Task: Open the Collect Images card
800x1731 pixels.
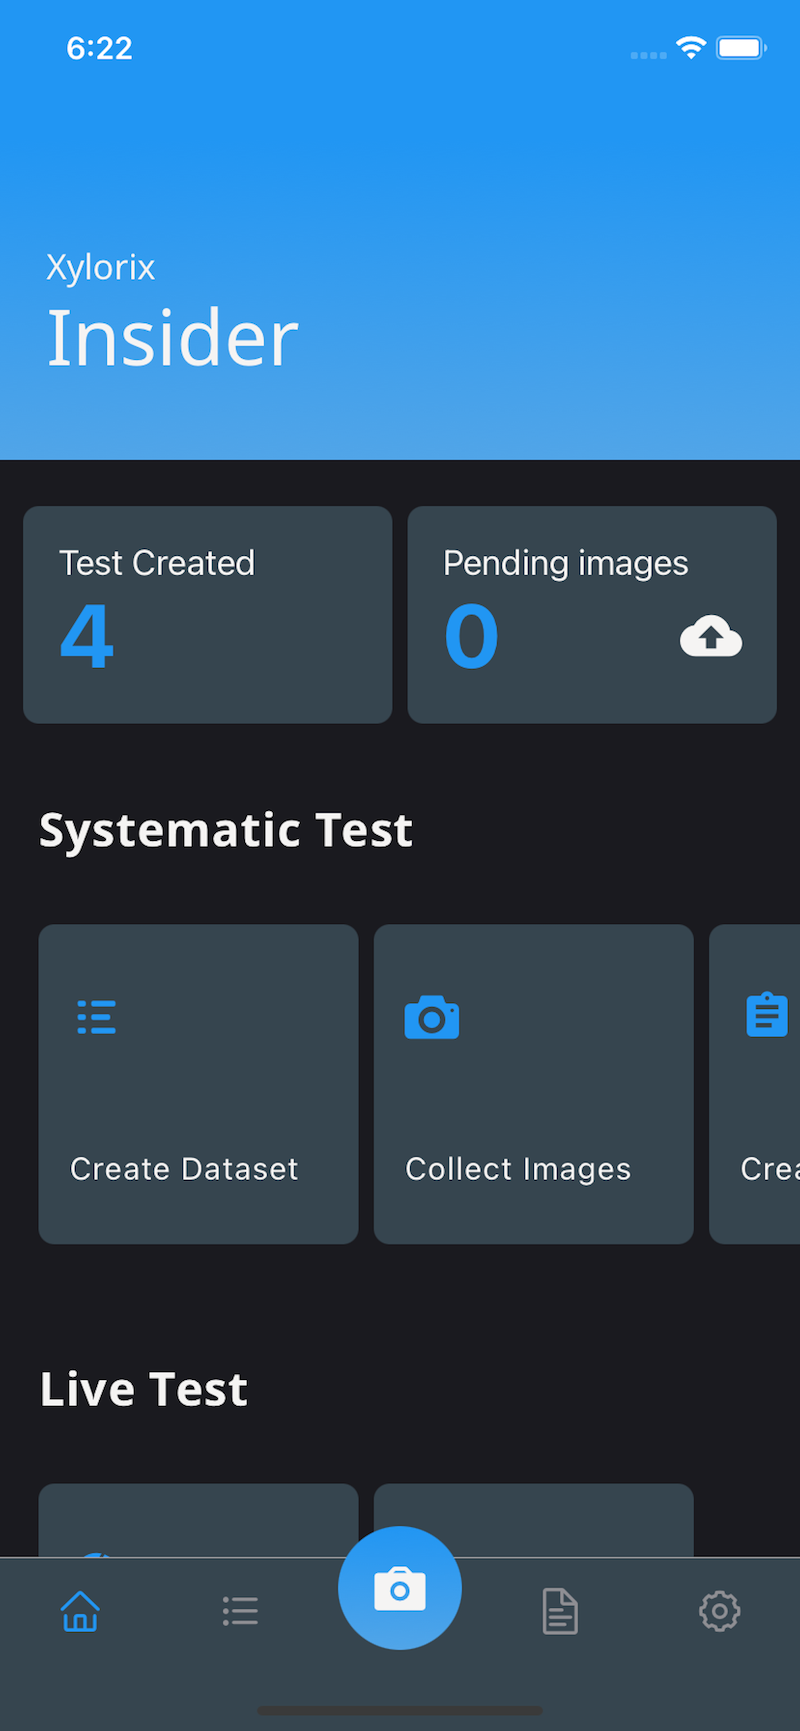Action: click(x=533, y=1084)
